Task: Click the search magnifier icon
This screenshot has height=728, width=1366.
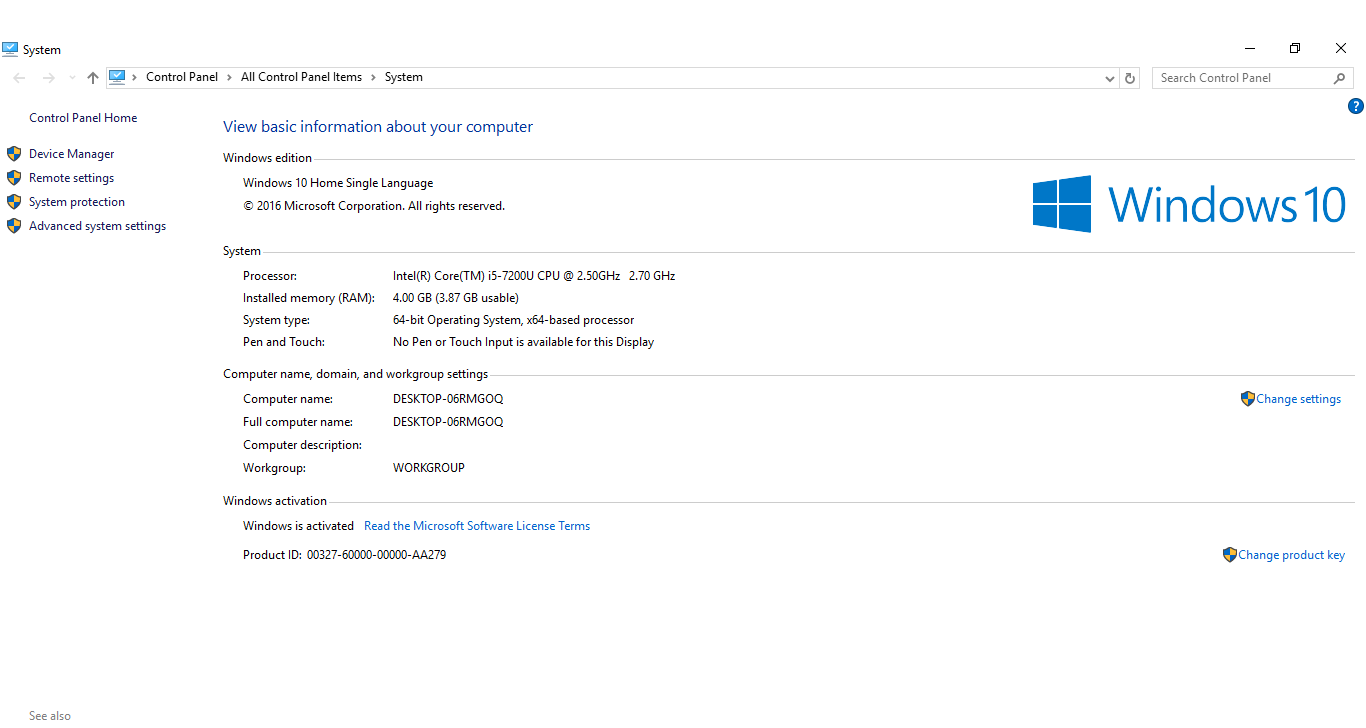Action: pos(1340,78)
